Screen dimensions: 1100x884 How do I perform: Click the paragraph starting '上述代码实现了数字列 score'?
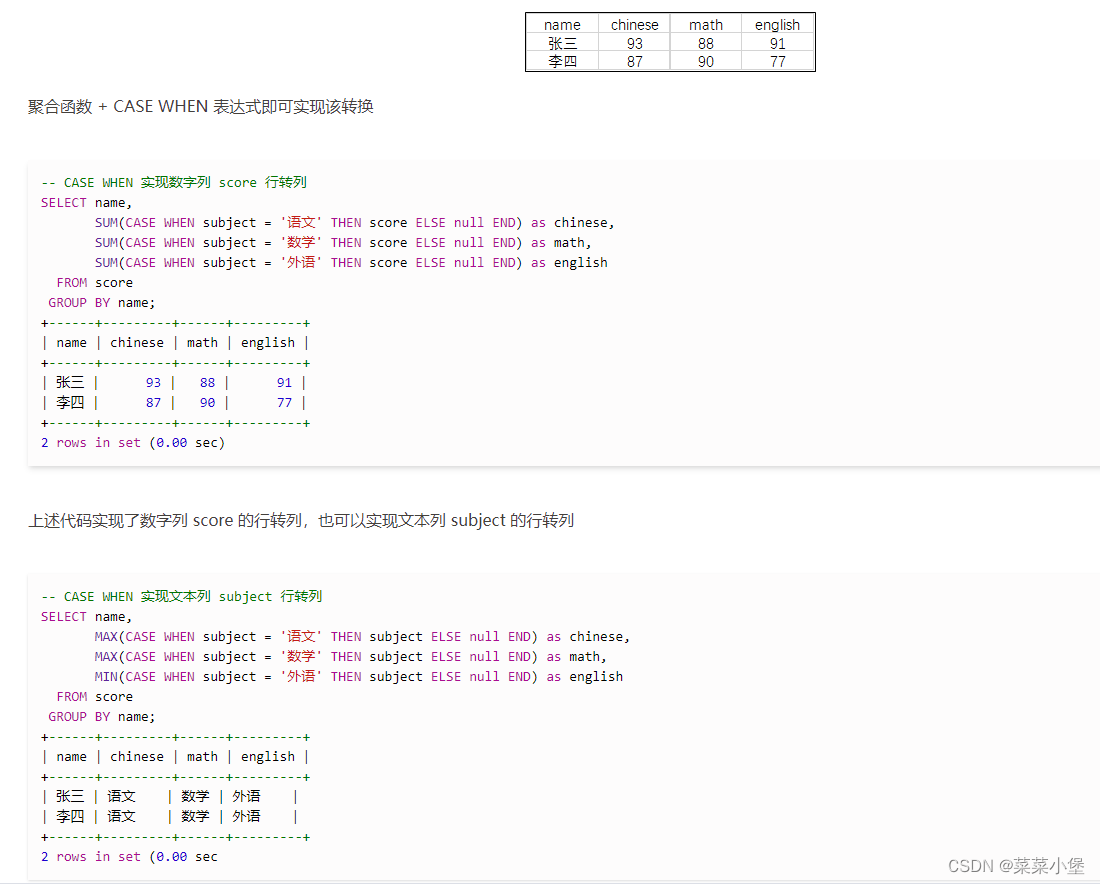click(x=301, y=521)
